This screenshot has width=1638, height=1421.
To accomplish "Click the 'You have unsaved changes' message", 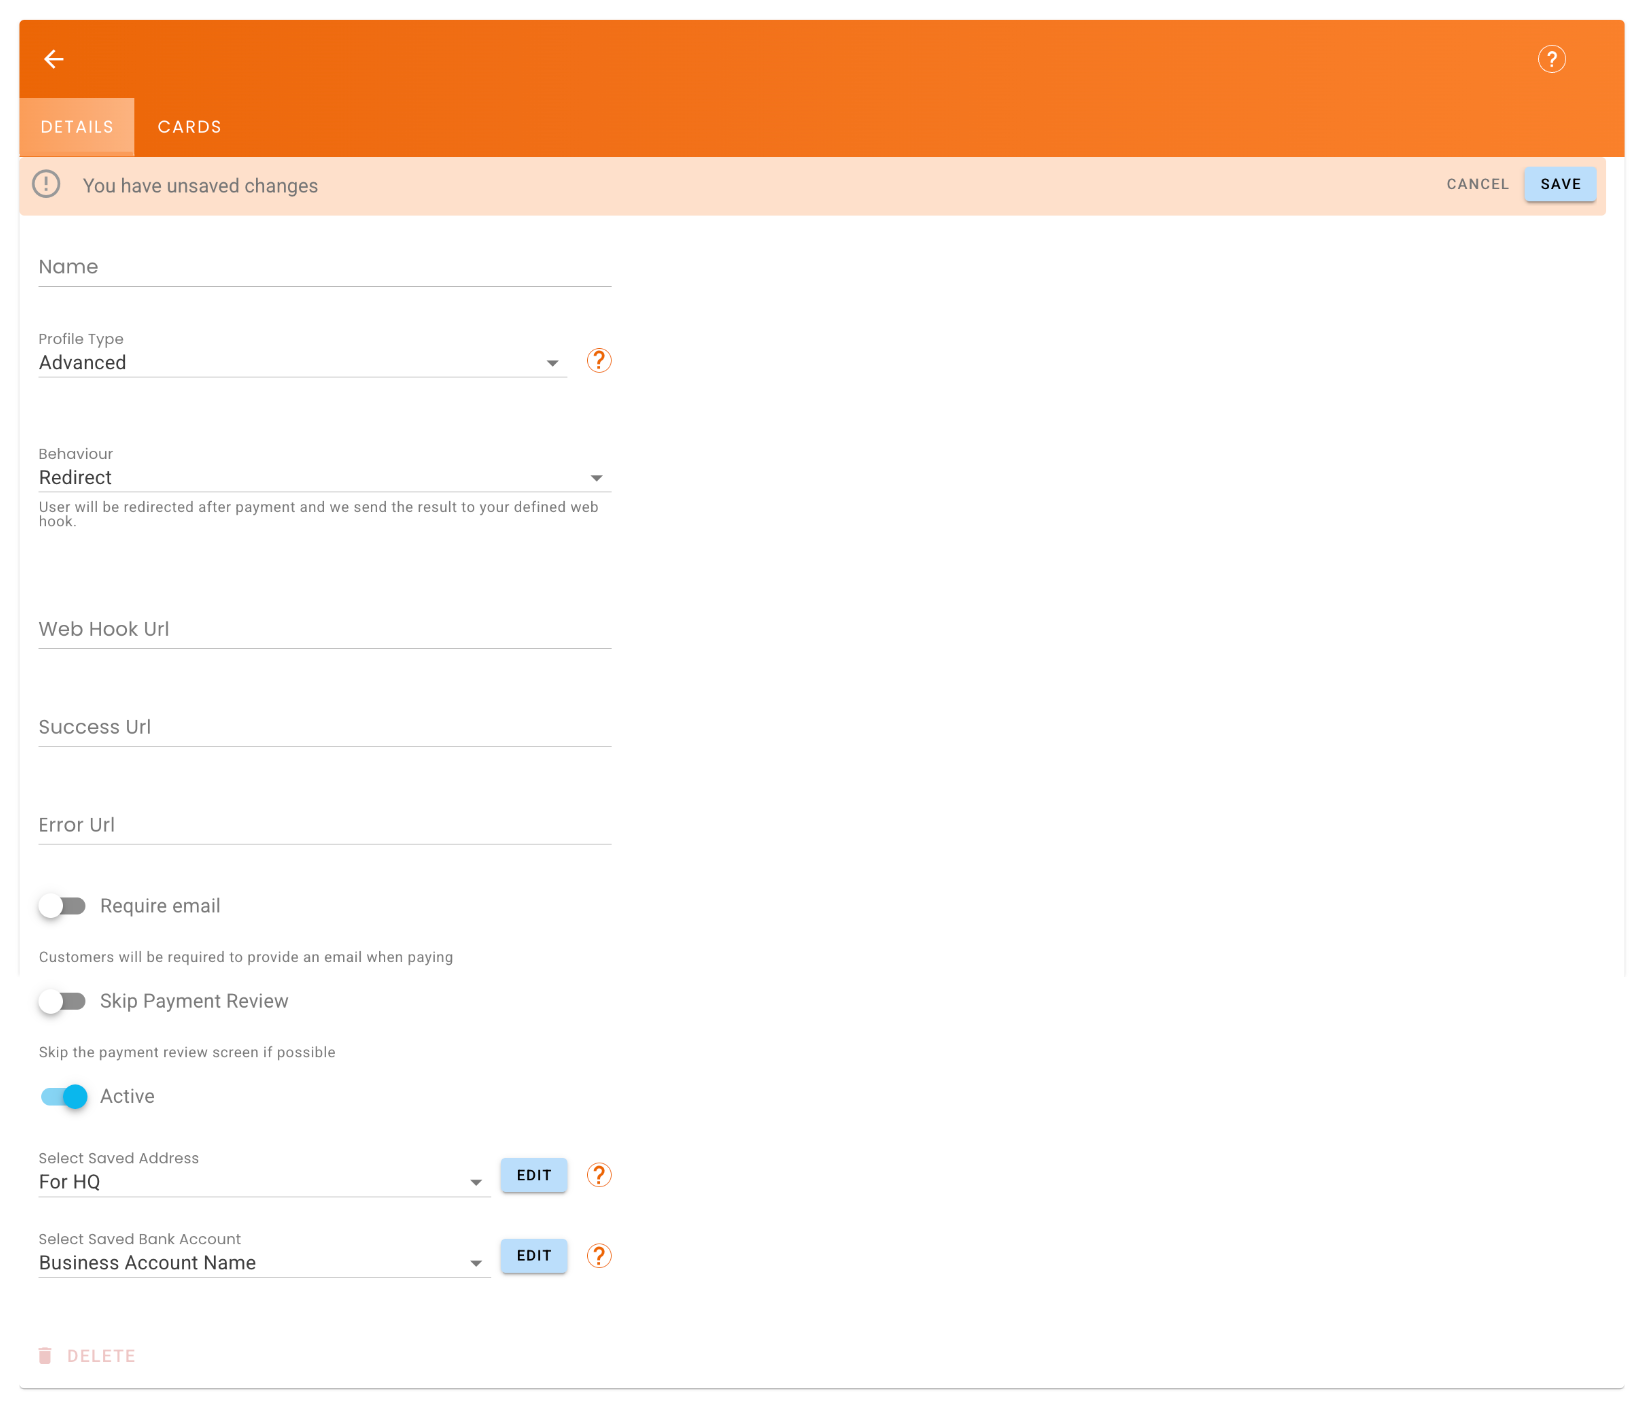I will click(x=200, y=186).
